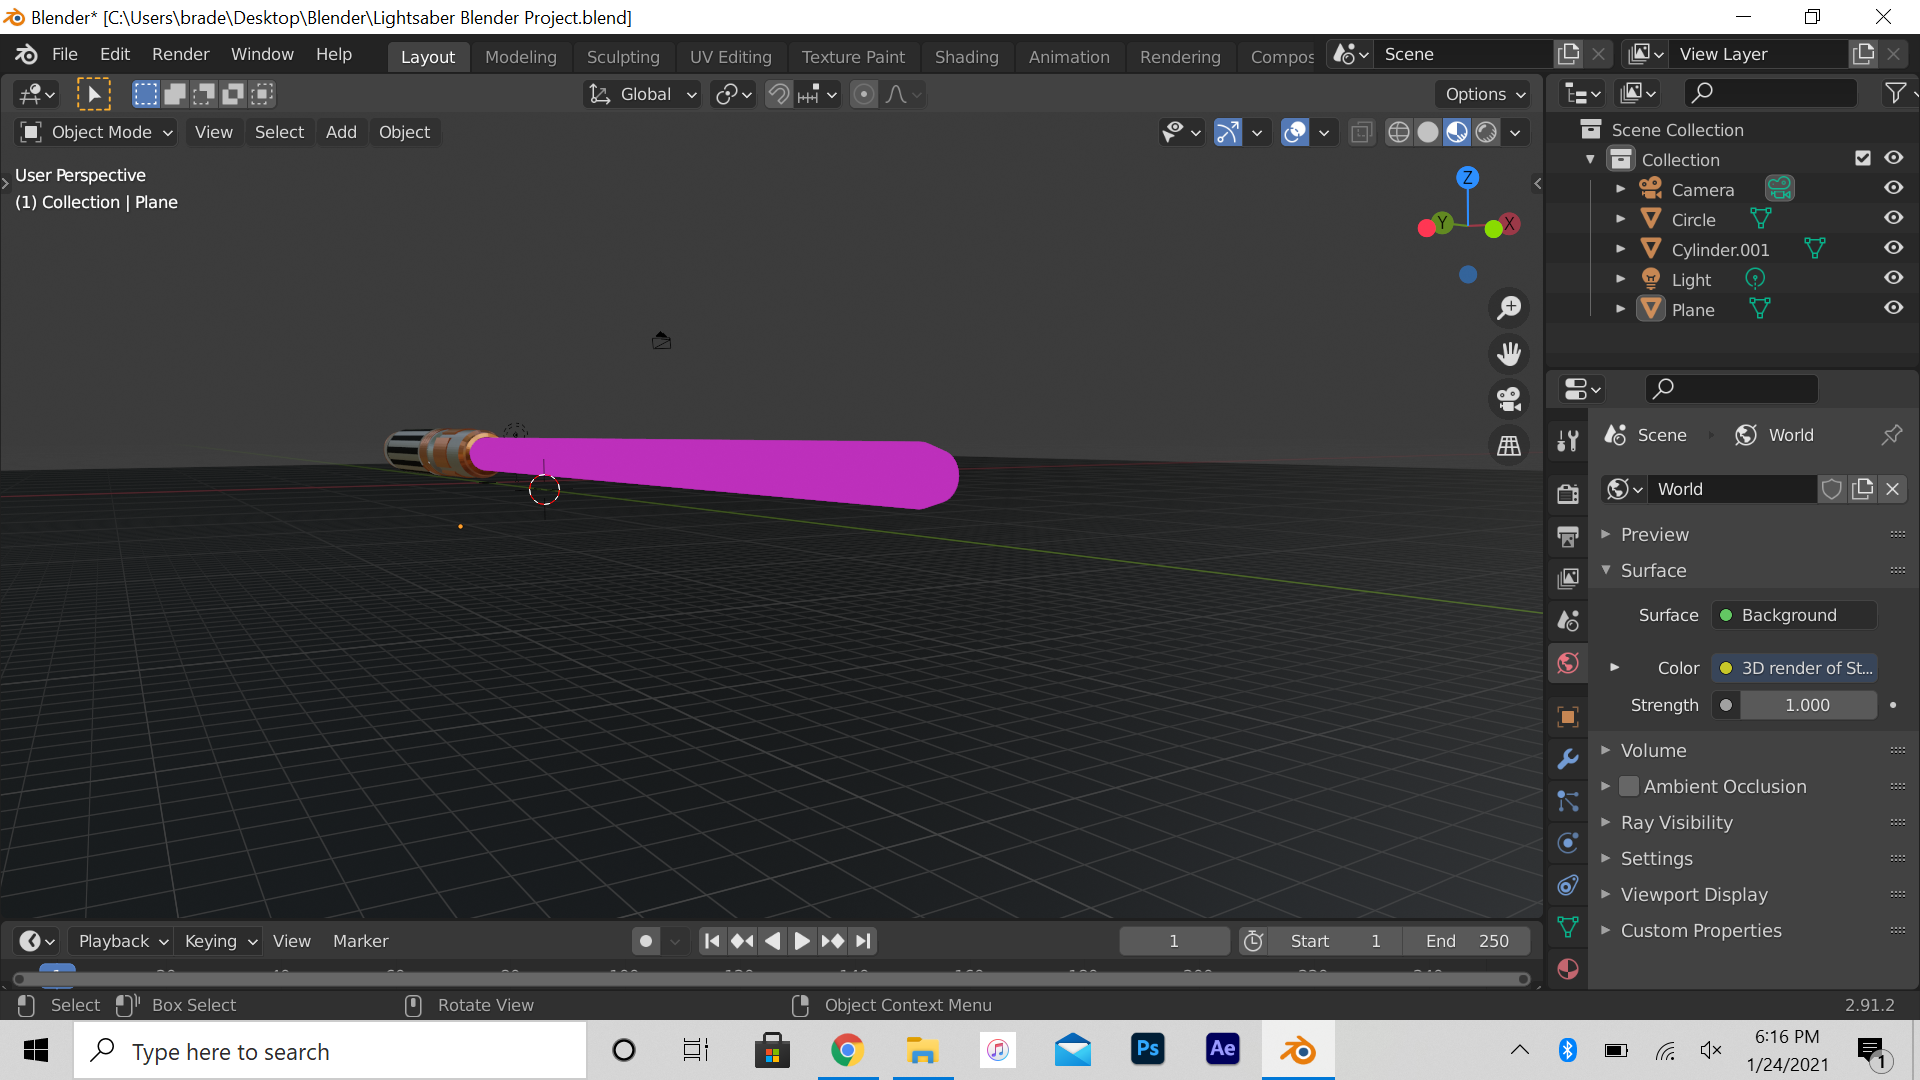This screenshot has width=1920, height=1080.
Task: Toggle the World fake user shield icon
Action: coord(1832,489)
